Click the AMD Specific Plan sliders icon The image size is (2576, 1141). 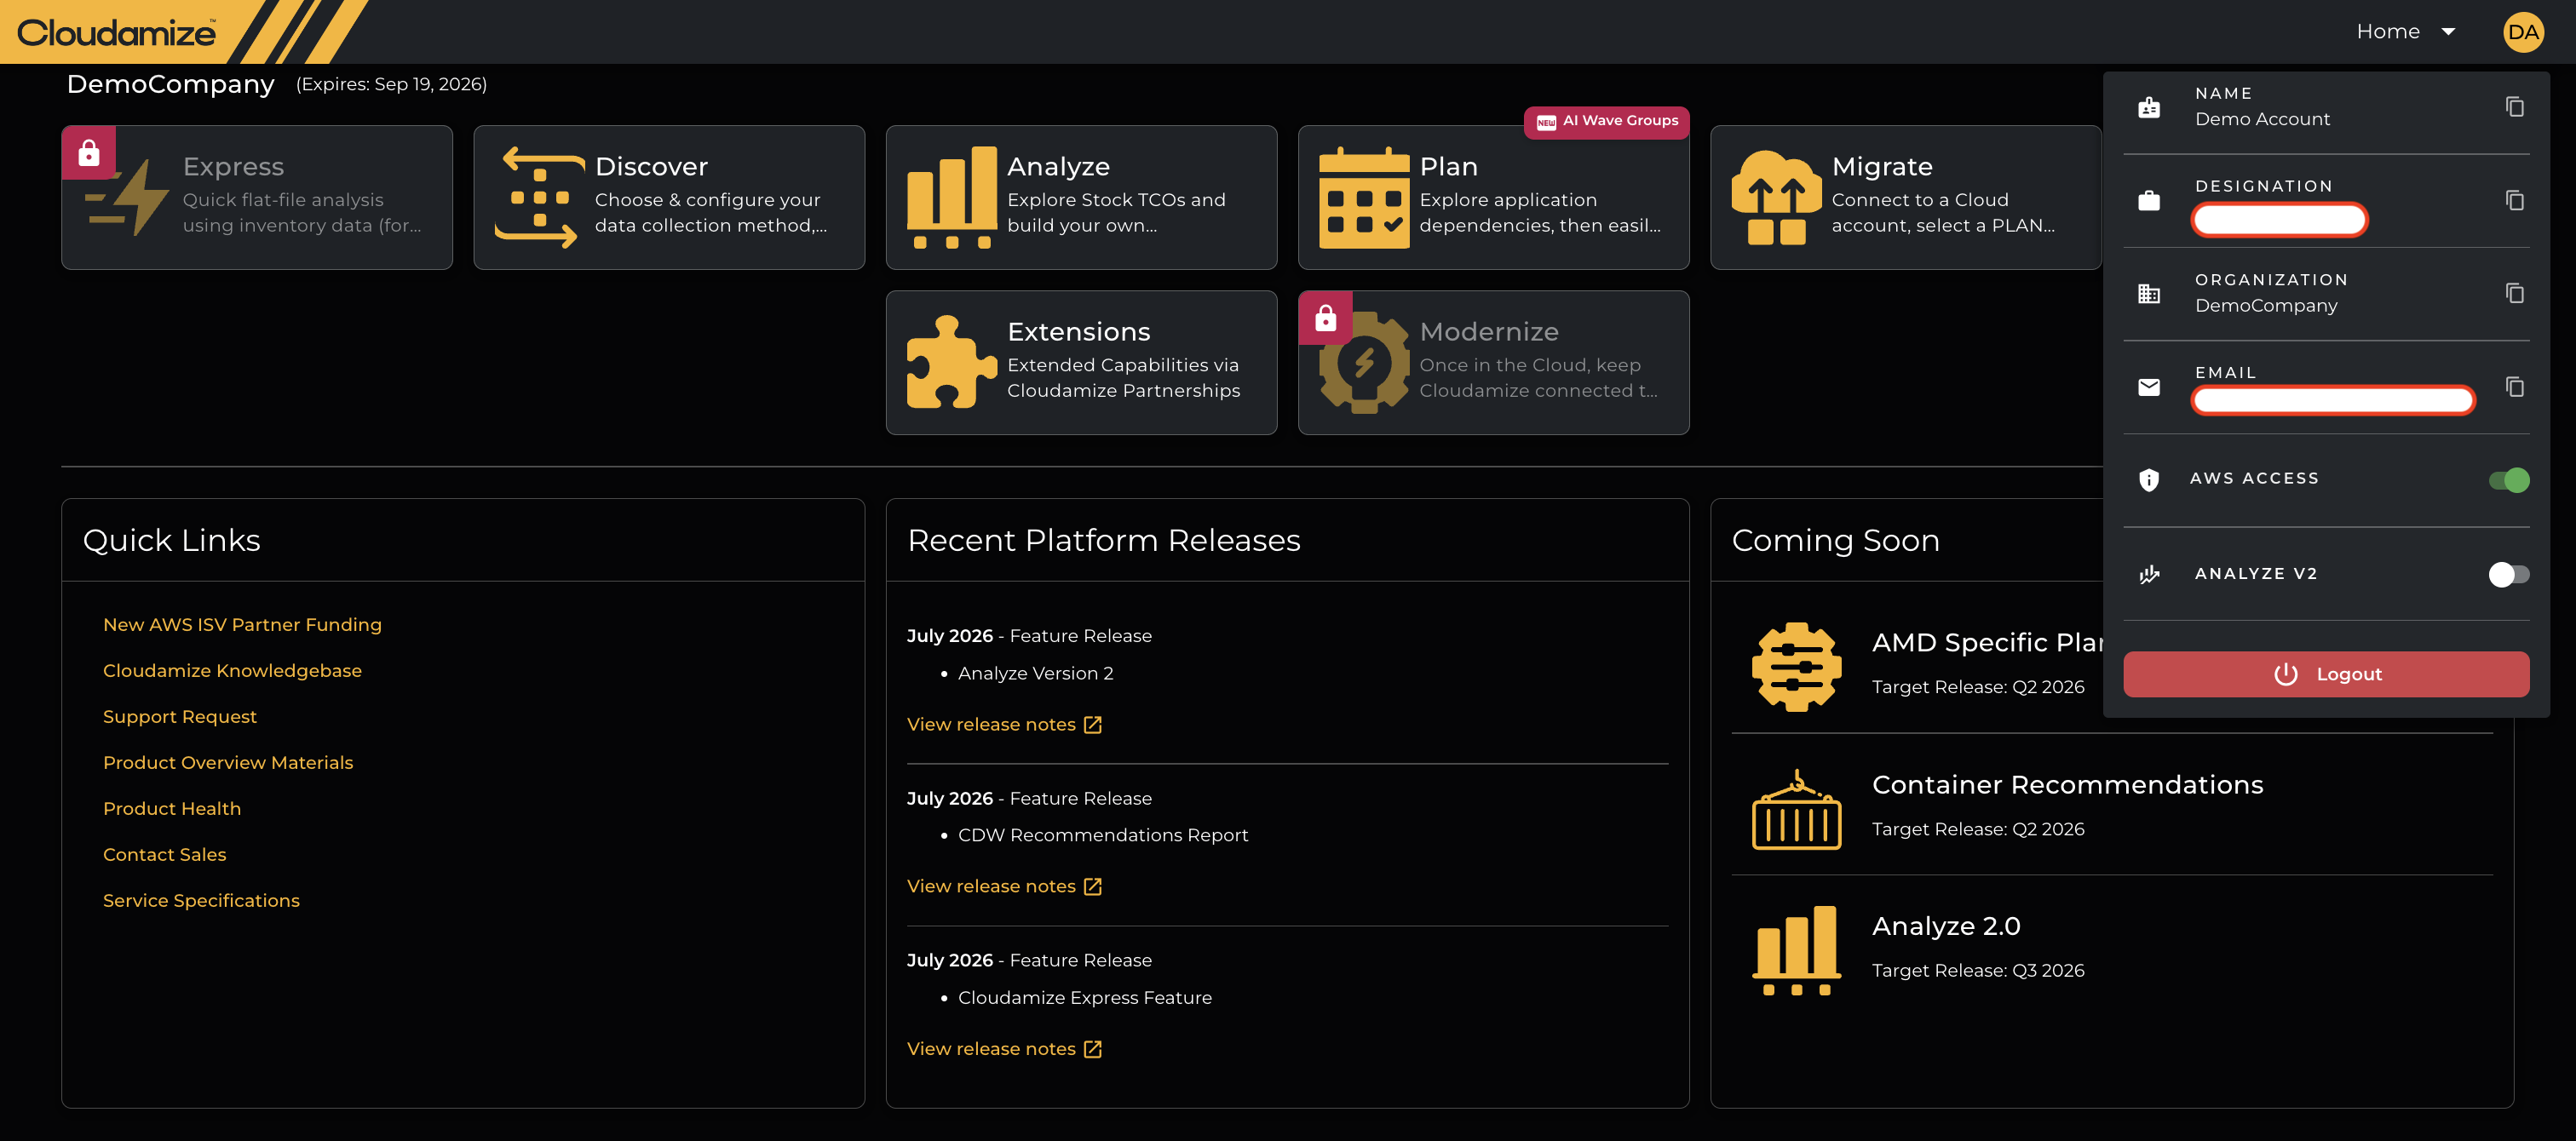coord(1796,667)
